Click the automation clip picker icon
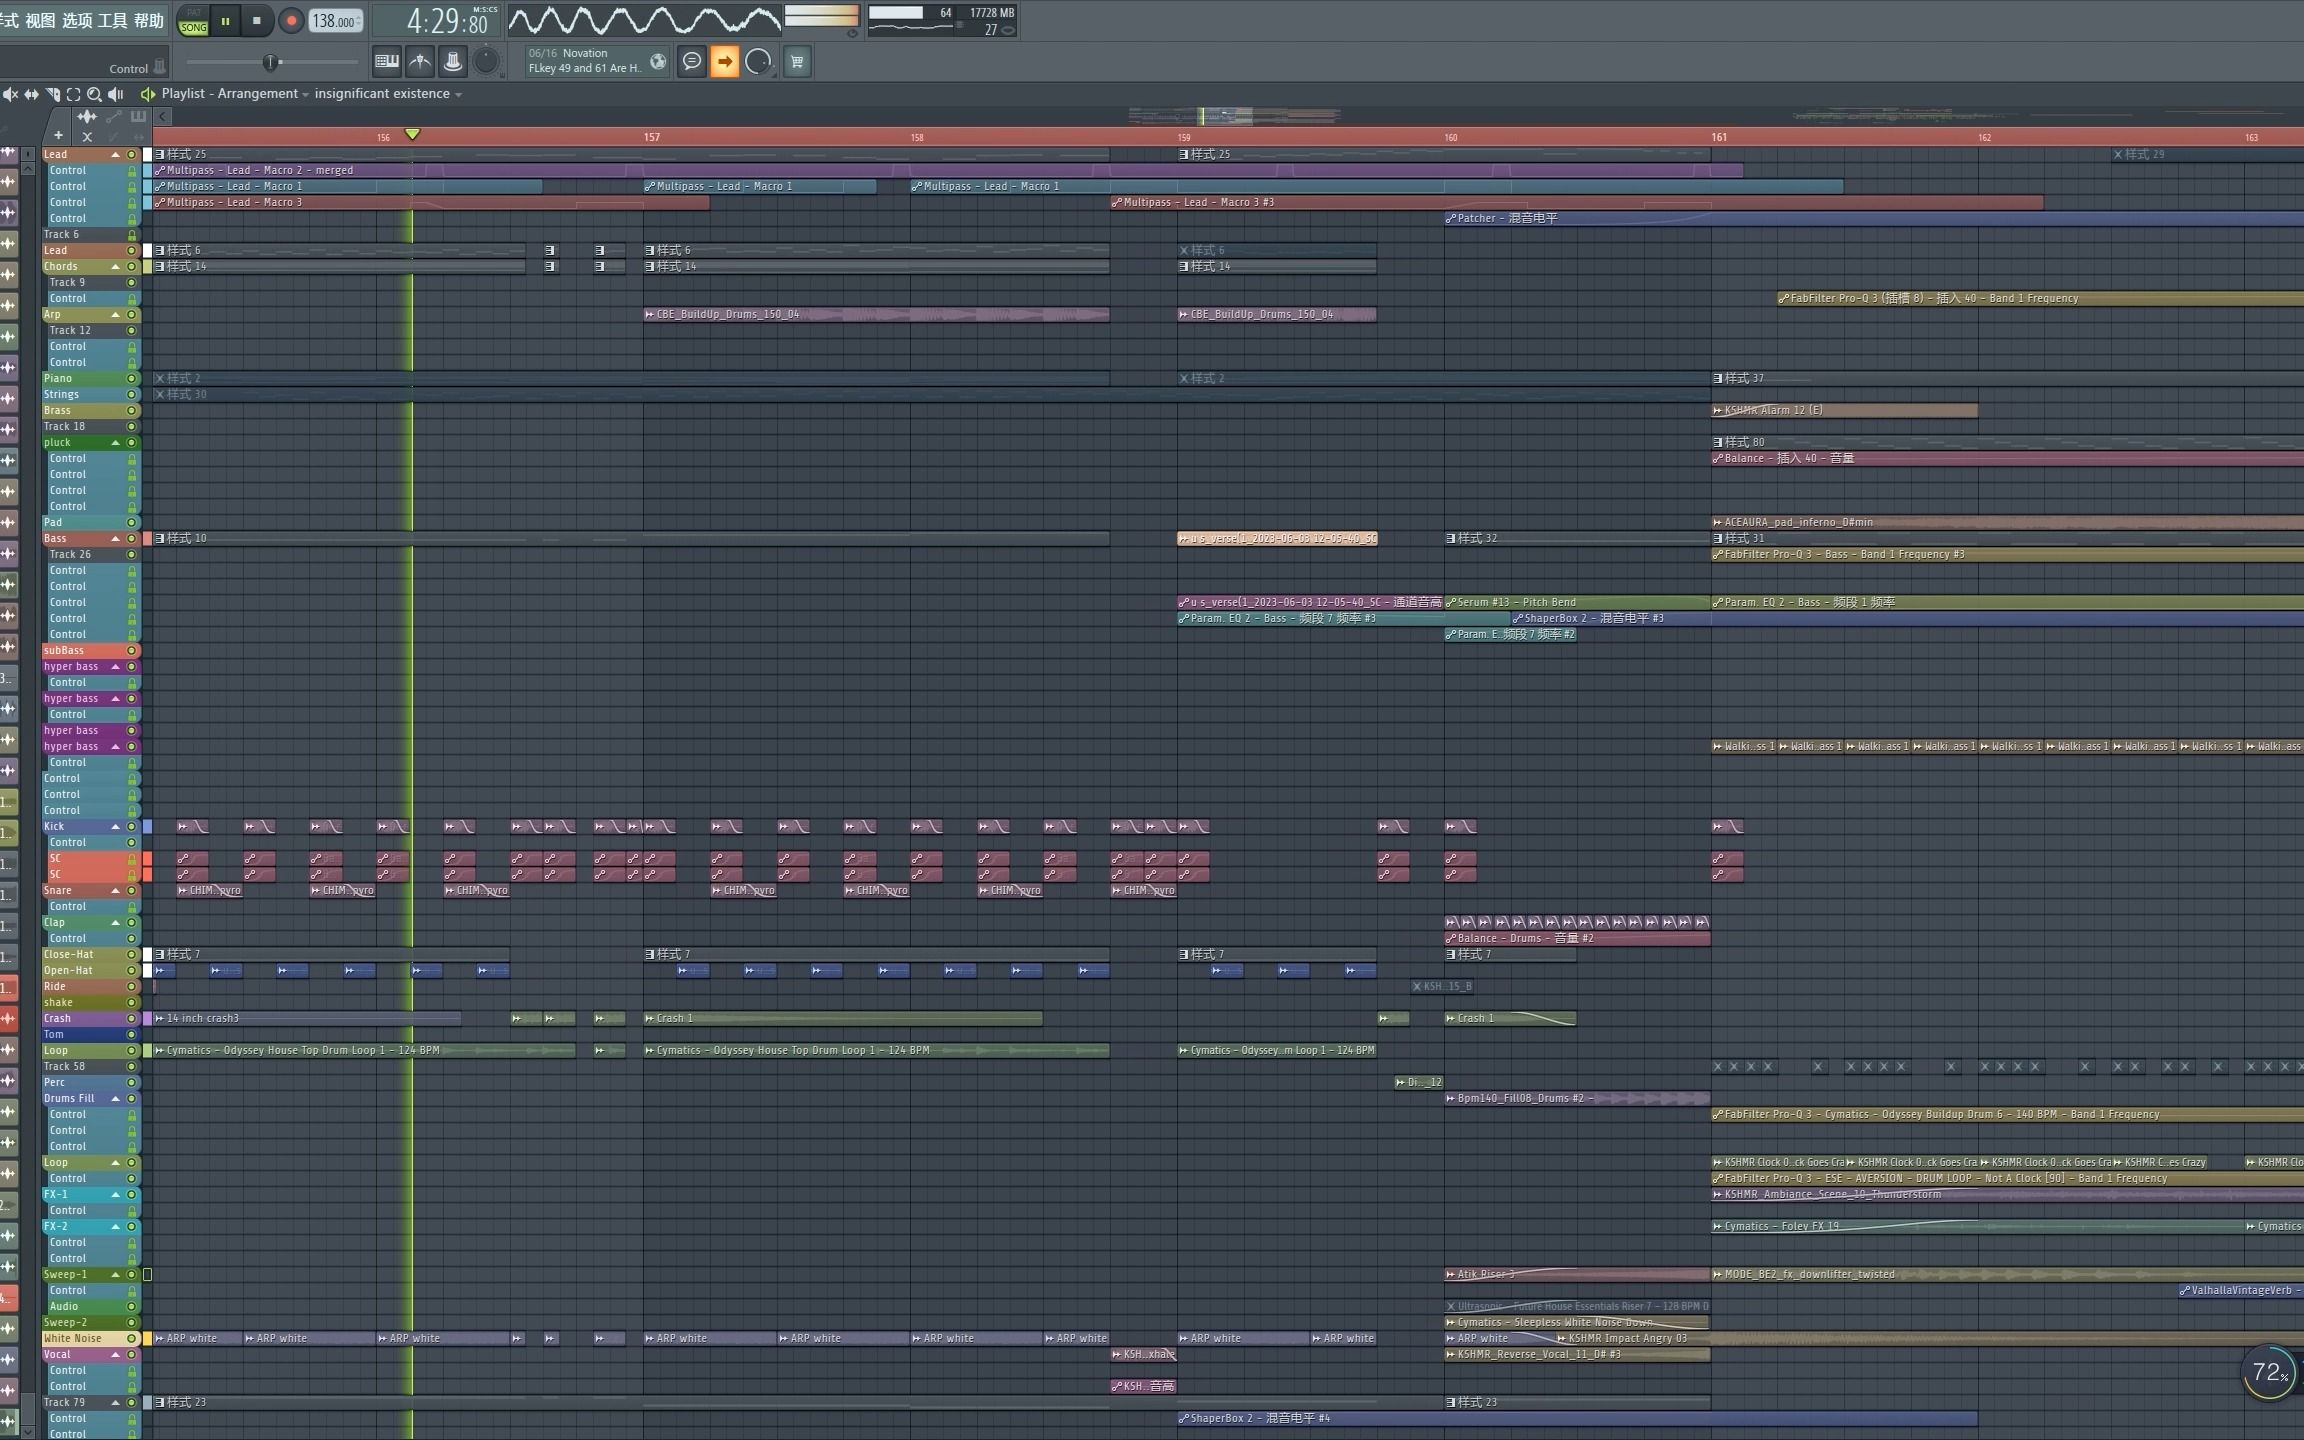Screen dimensions: 2304x1440 [114, 117]
